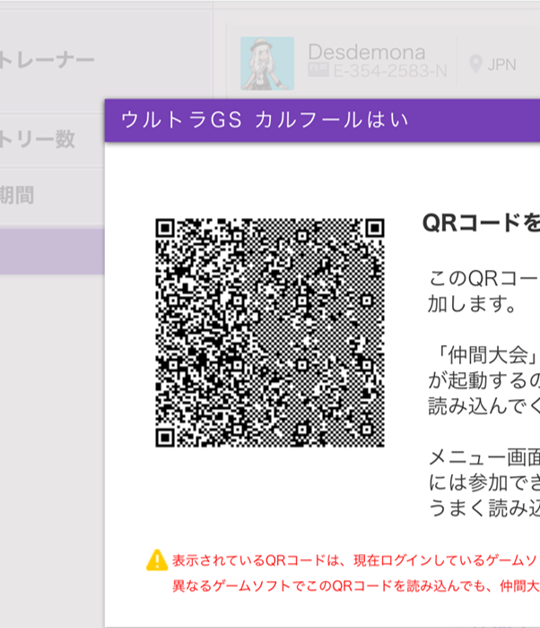This screenshot has height=628, width=540.
Task: Click the うまく読み込 text line
Action: 484,509
